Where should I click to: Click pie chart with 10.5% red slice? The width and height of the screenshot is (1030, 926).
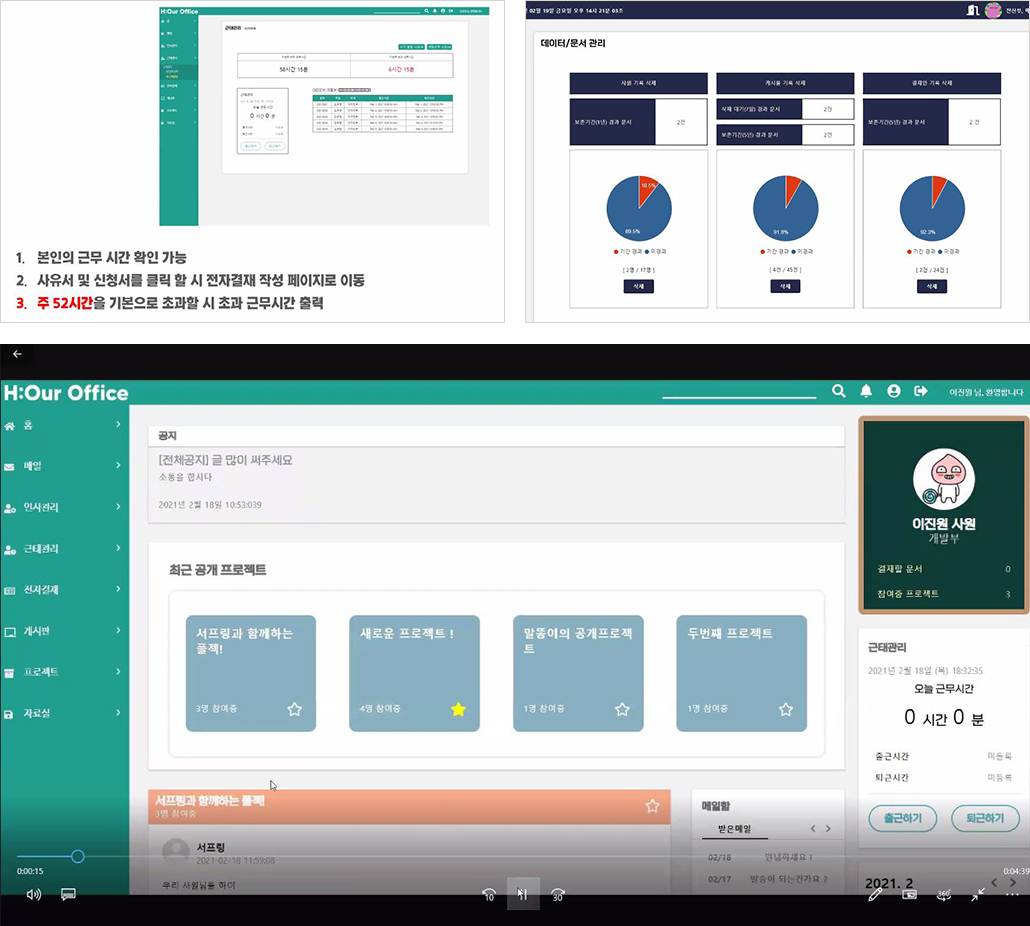click(x=638, y=209)
